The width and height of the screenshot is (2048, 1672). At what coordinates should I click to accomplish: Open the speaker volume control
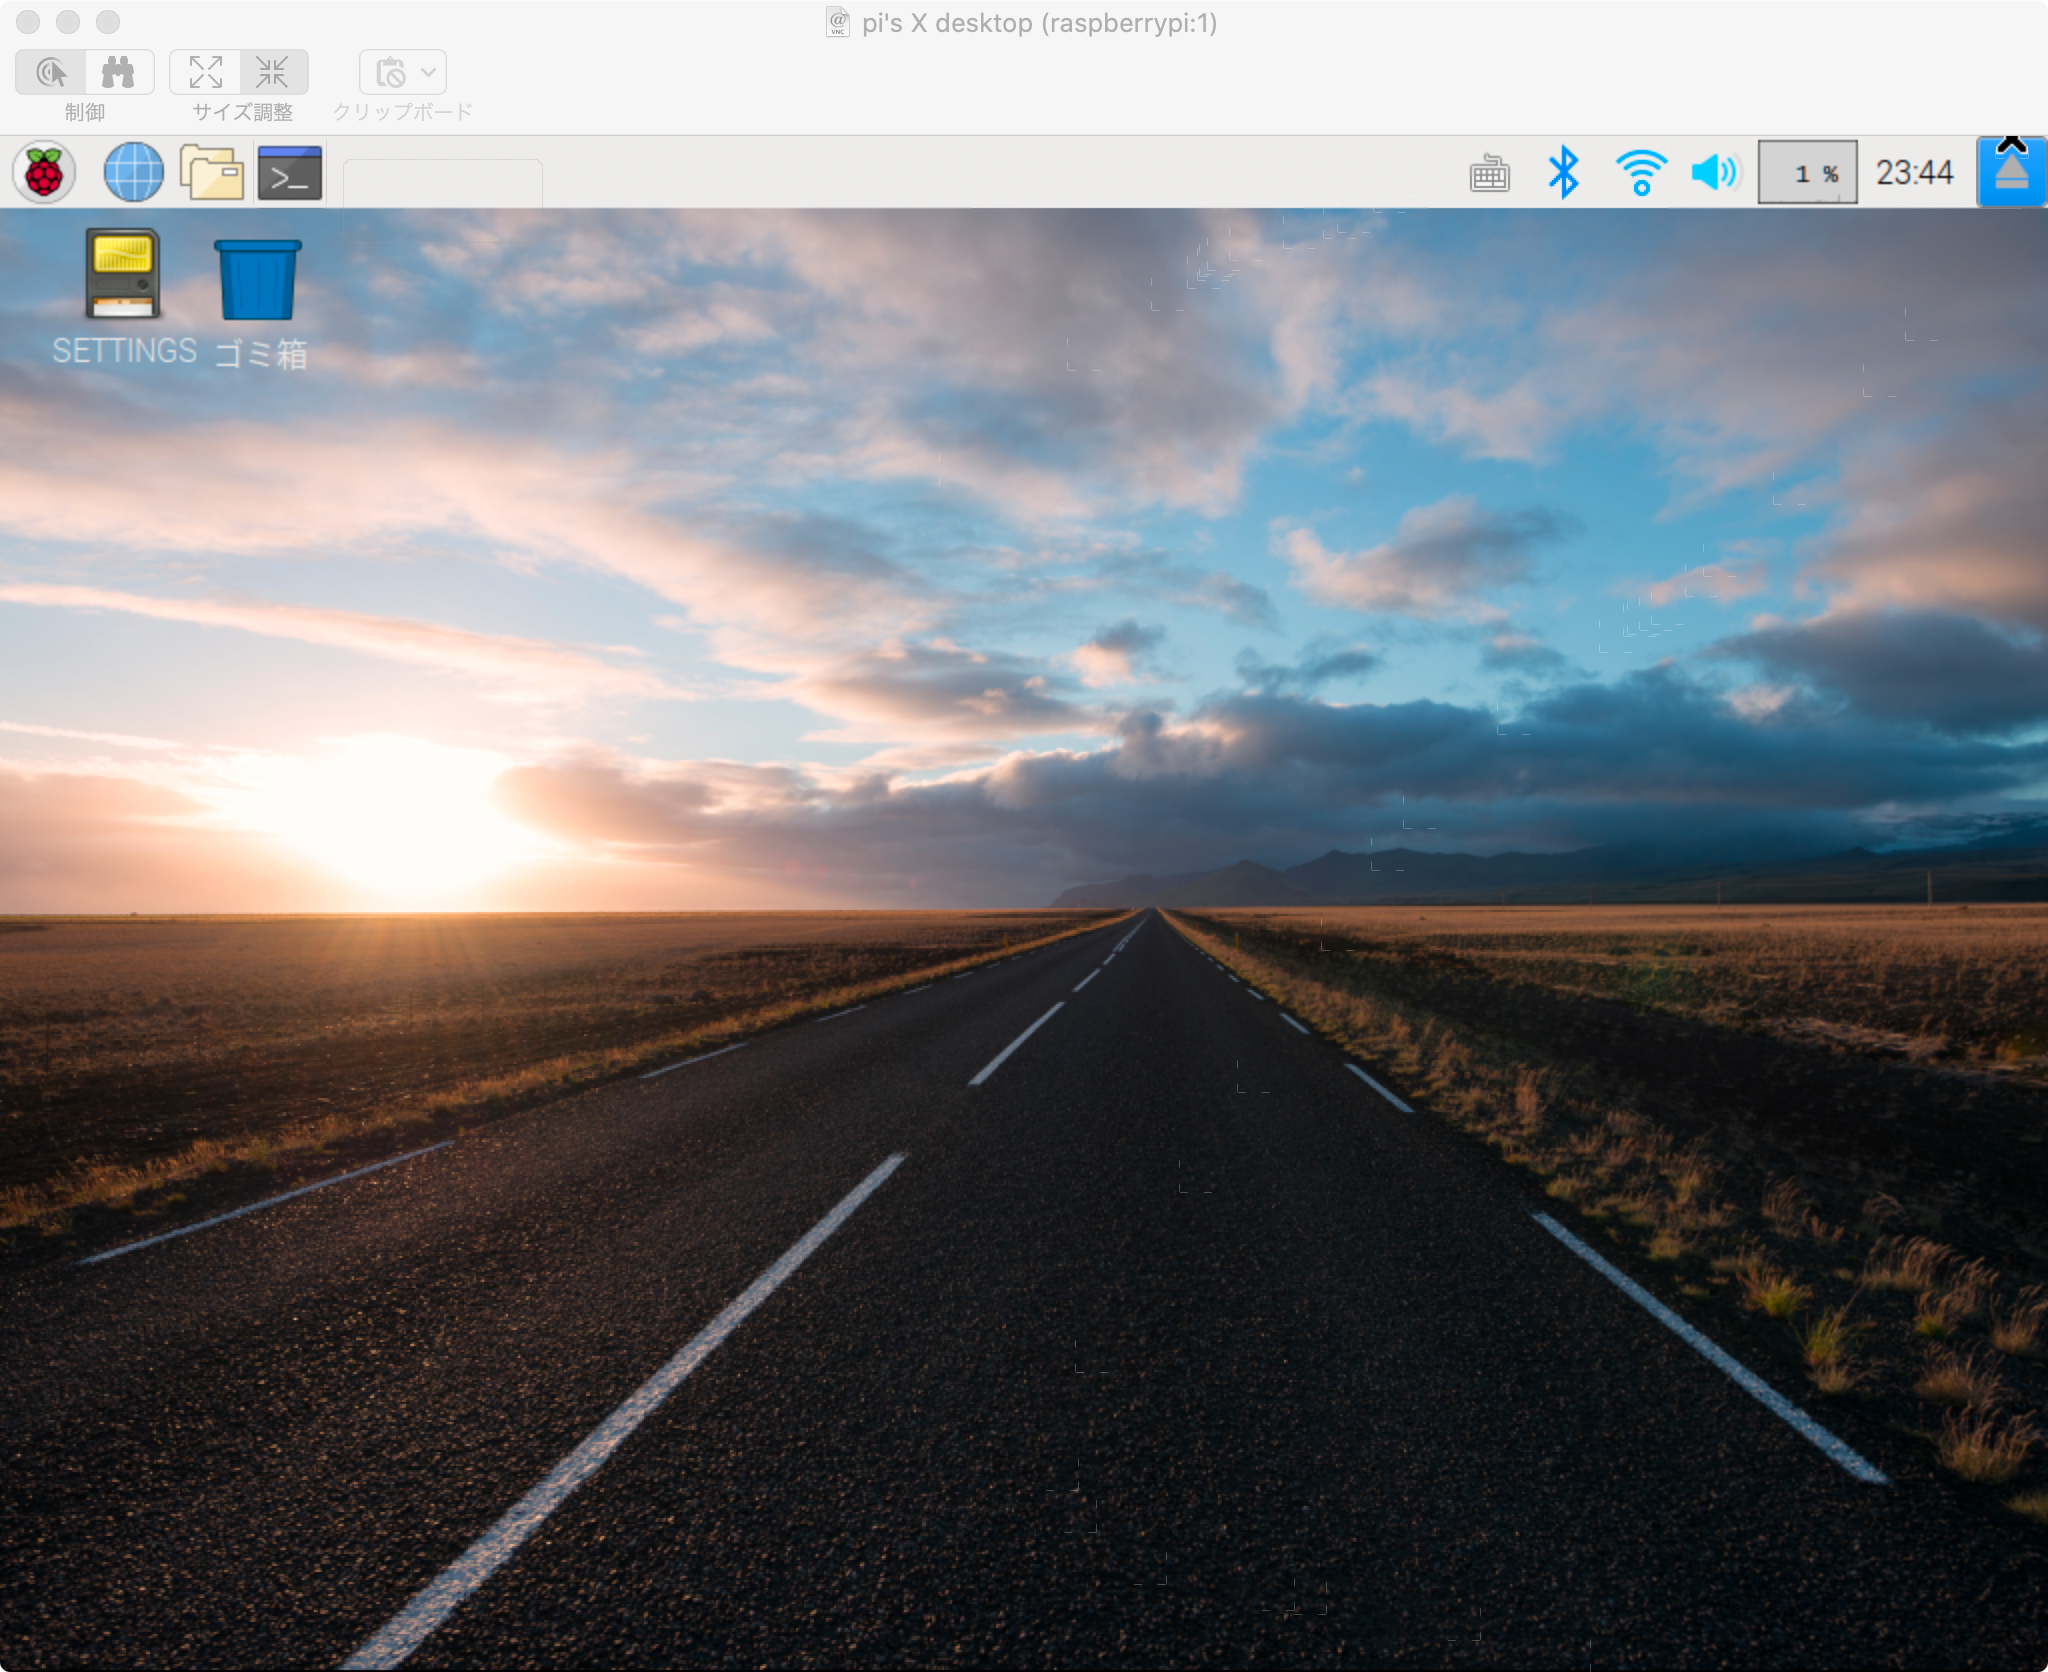point(1715,172)
